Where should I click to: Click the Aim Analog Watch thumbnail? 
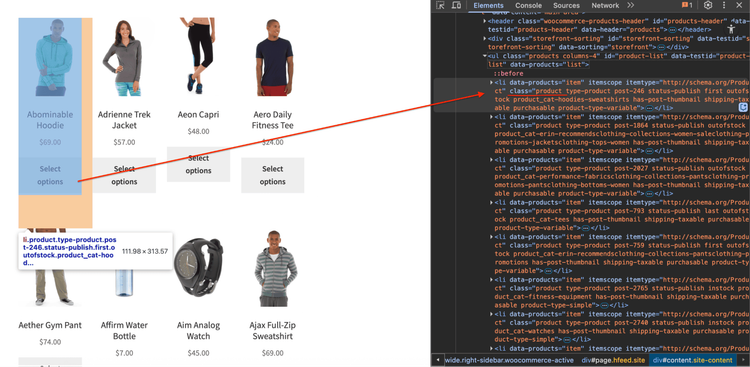[199, 268]
